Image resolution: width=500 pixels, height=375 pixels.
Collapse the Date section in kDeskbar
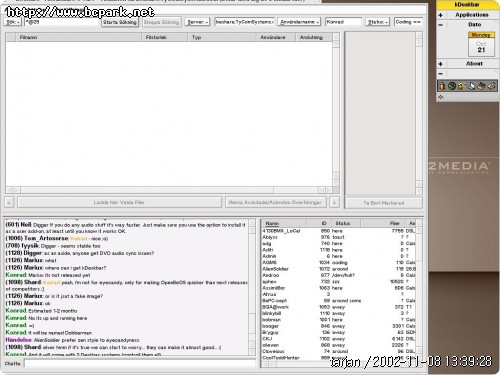pos(441,25)
